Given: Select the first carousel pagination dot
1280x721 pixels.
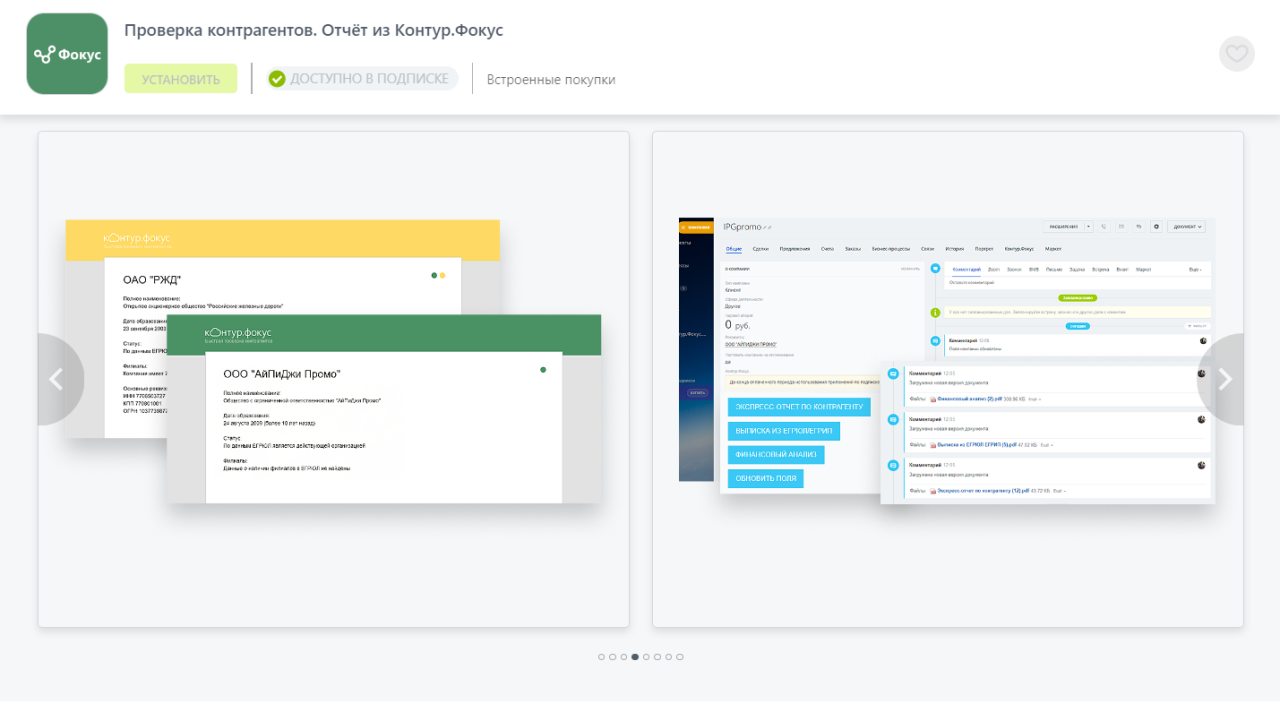Looking at the screenshot, I should click(x=602, y=657).
